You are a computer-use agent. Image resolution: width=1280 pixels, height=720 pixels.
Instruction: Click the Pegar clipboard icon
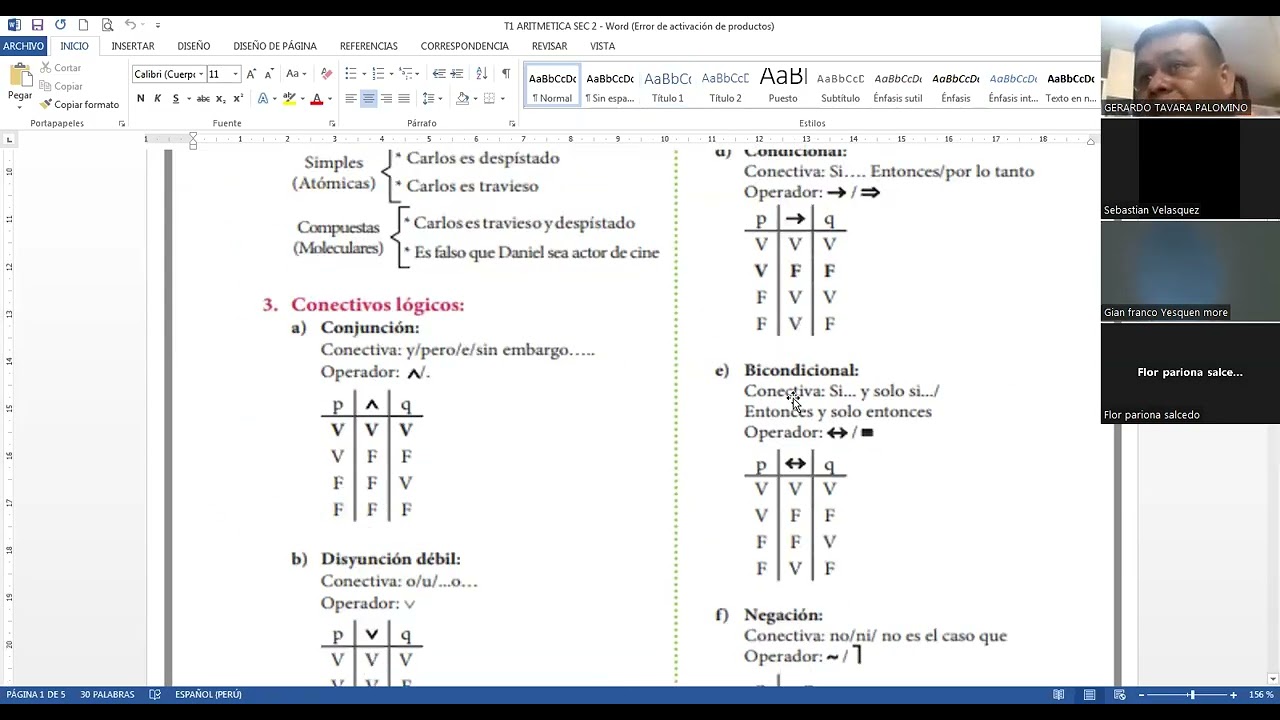click(20, 75)
